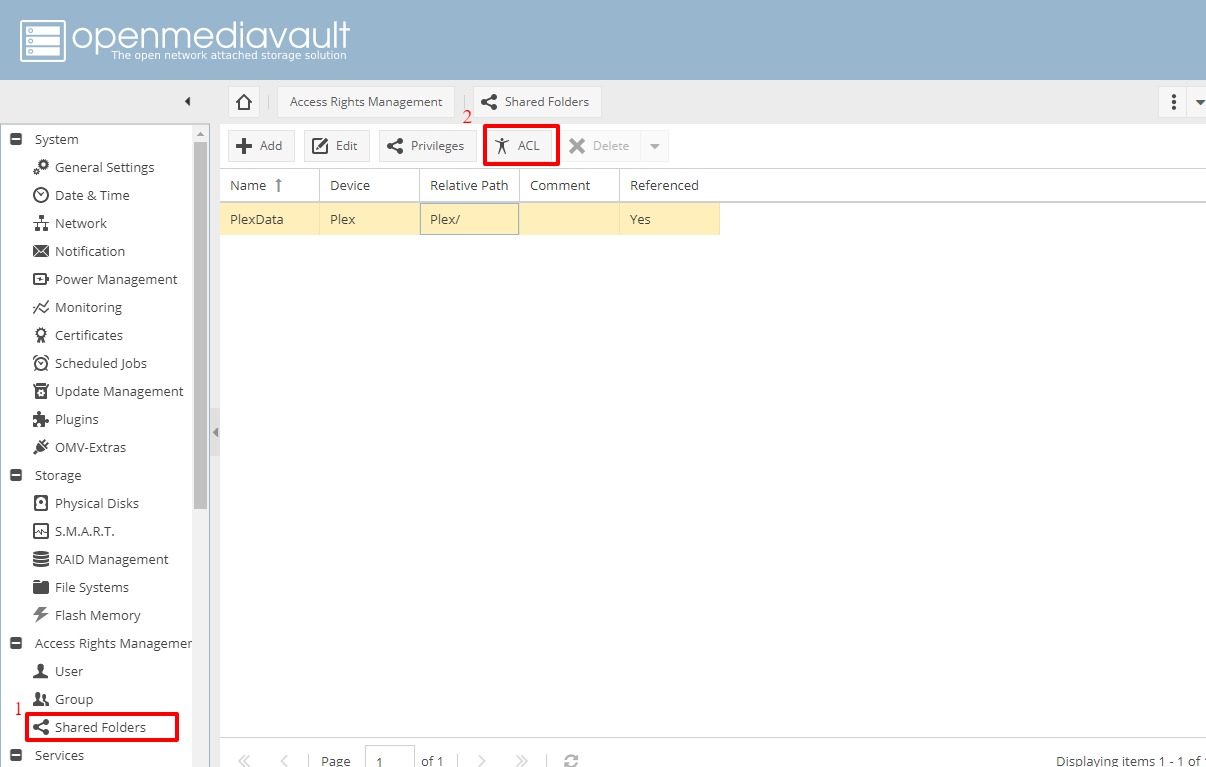The image size is (1206, 767).
Task: Open dropdown arrow next to Delete
Action: pos(655,146)
